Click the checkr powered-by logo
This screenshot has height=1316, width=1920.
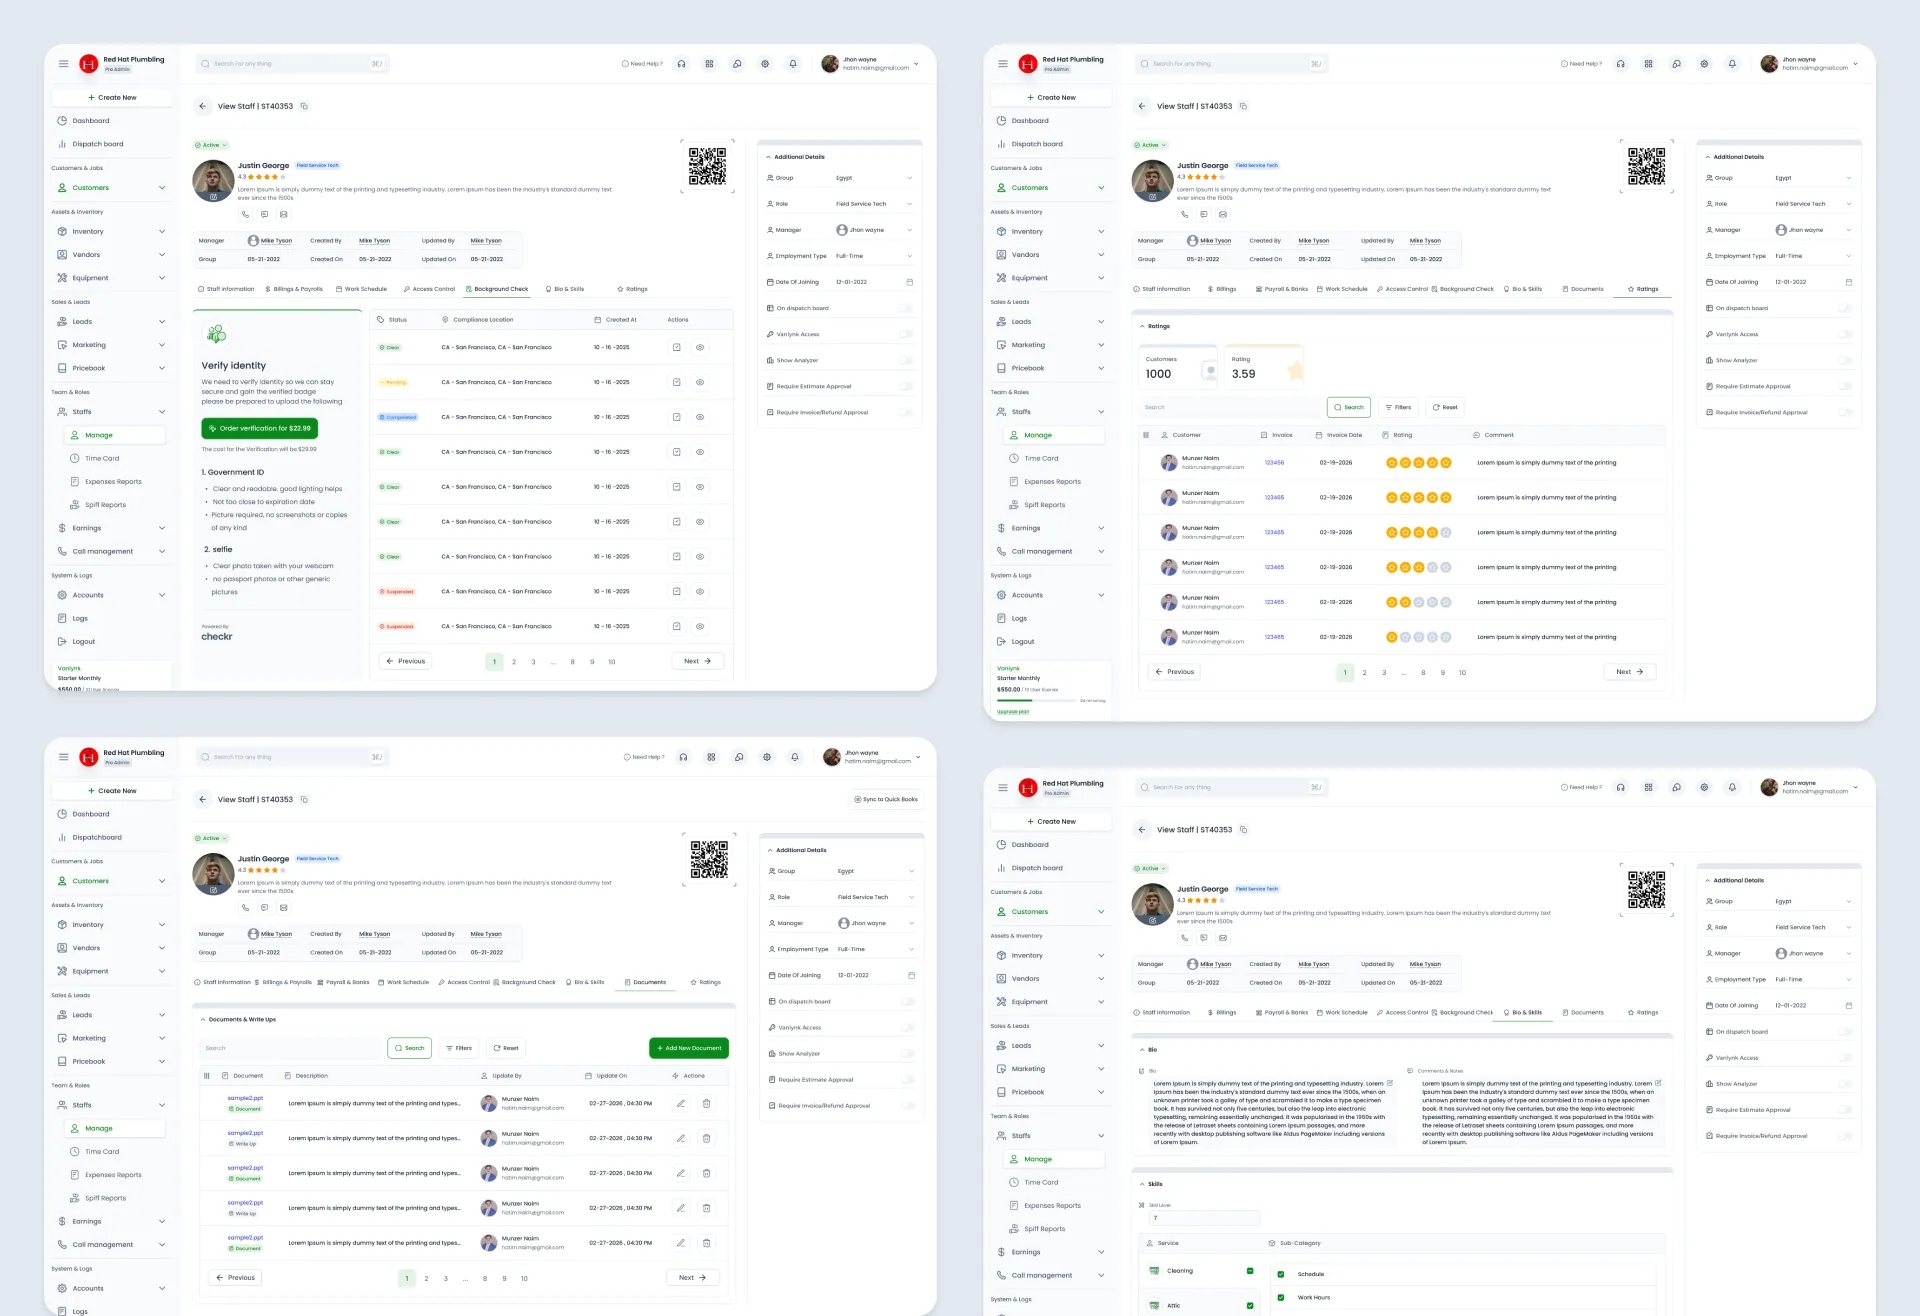click(x=217, y=637)
